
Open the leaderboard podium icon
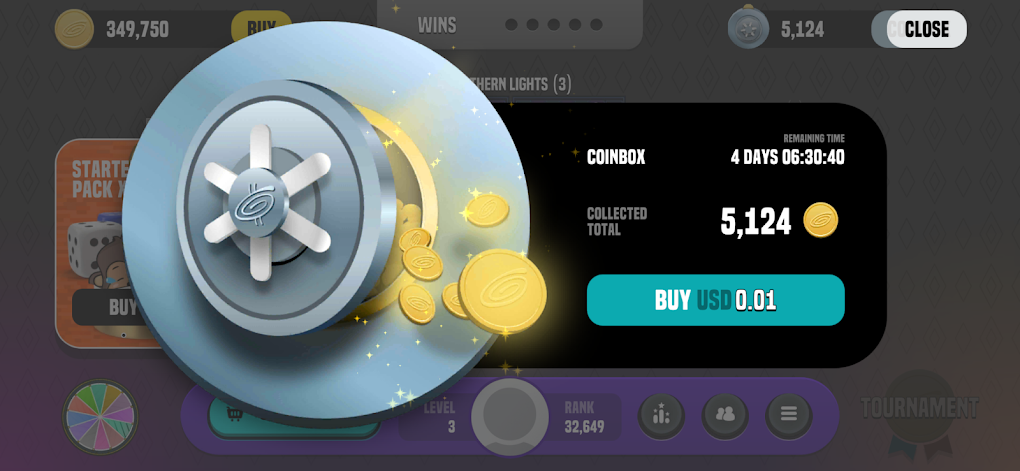(x=661, y=416)
